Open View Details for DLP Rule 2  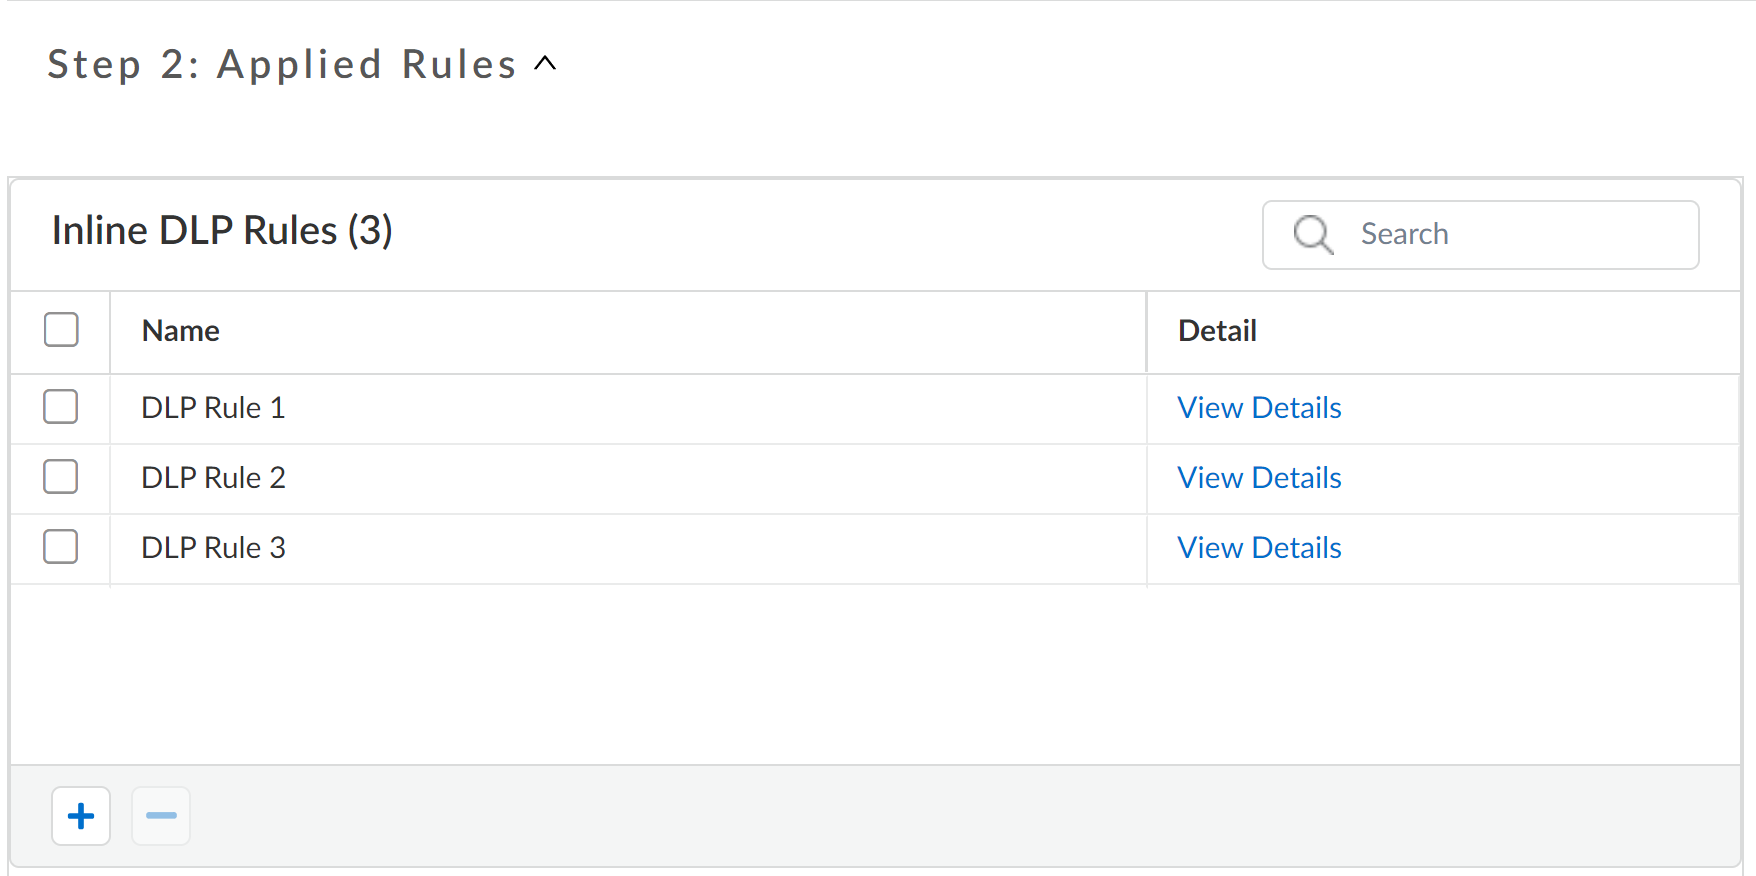pyautogui.click(x=1259, y=478)
